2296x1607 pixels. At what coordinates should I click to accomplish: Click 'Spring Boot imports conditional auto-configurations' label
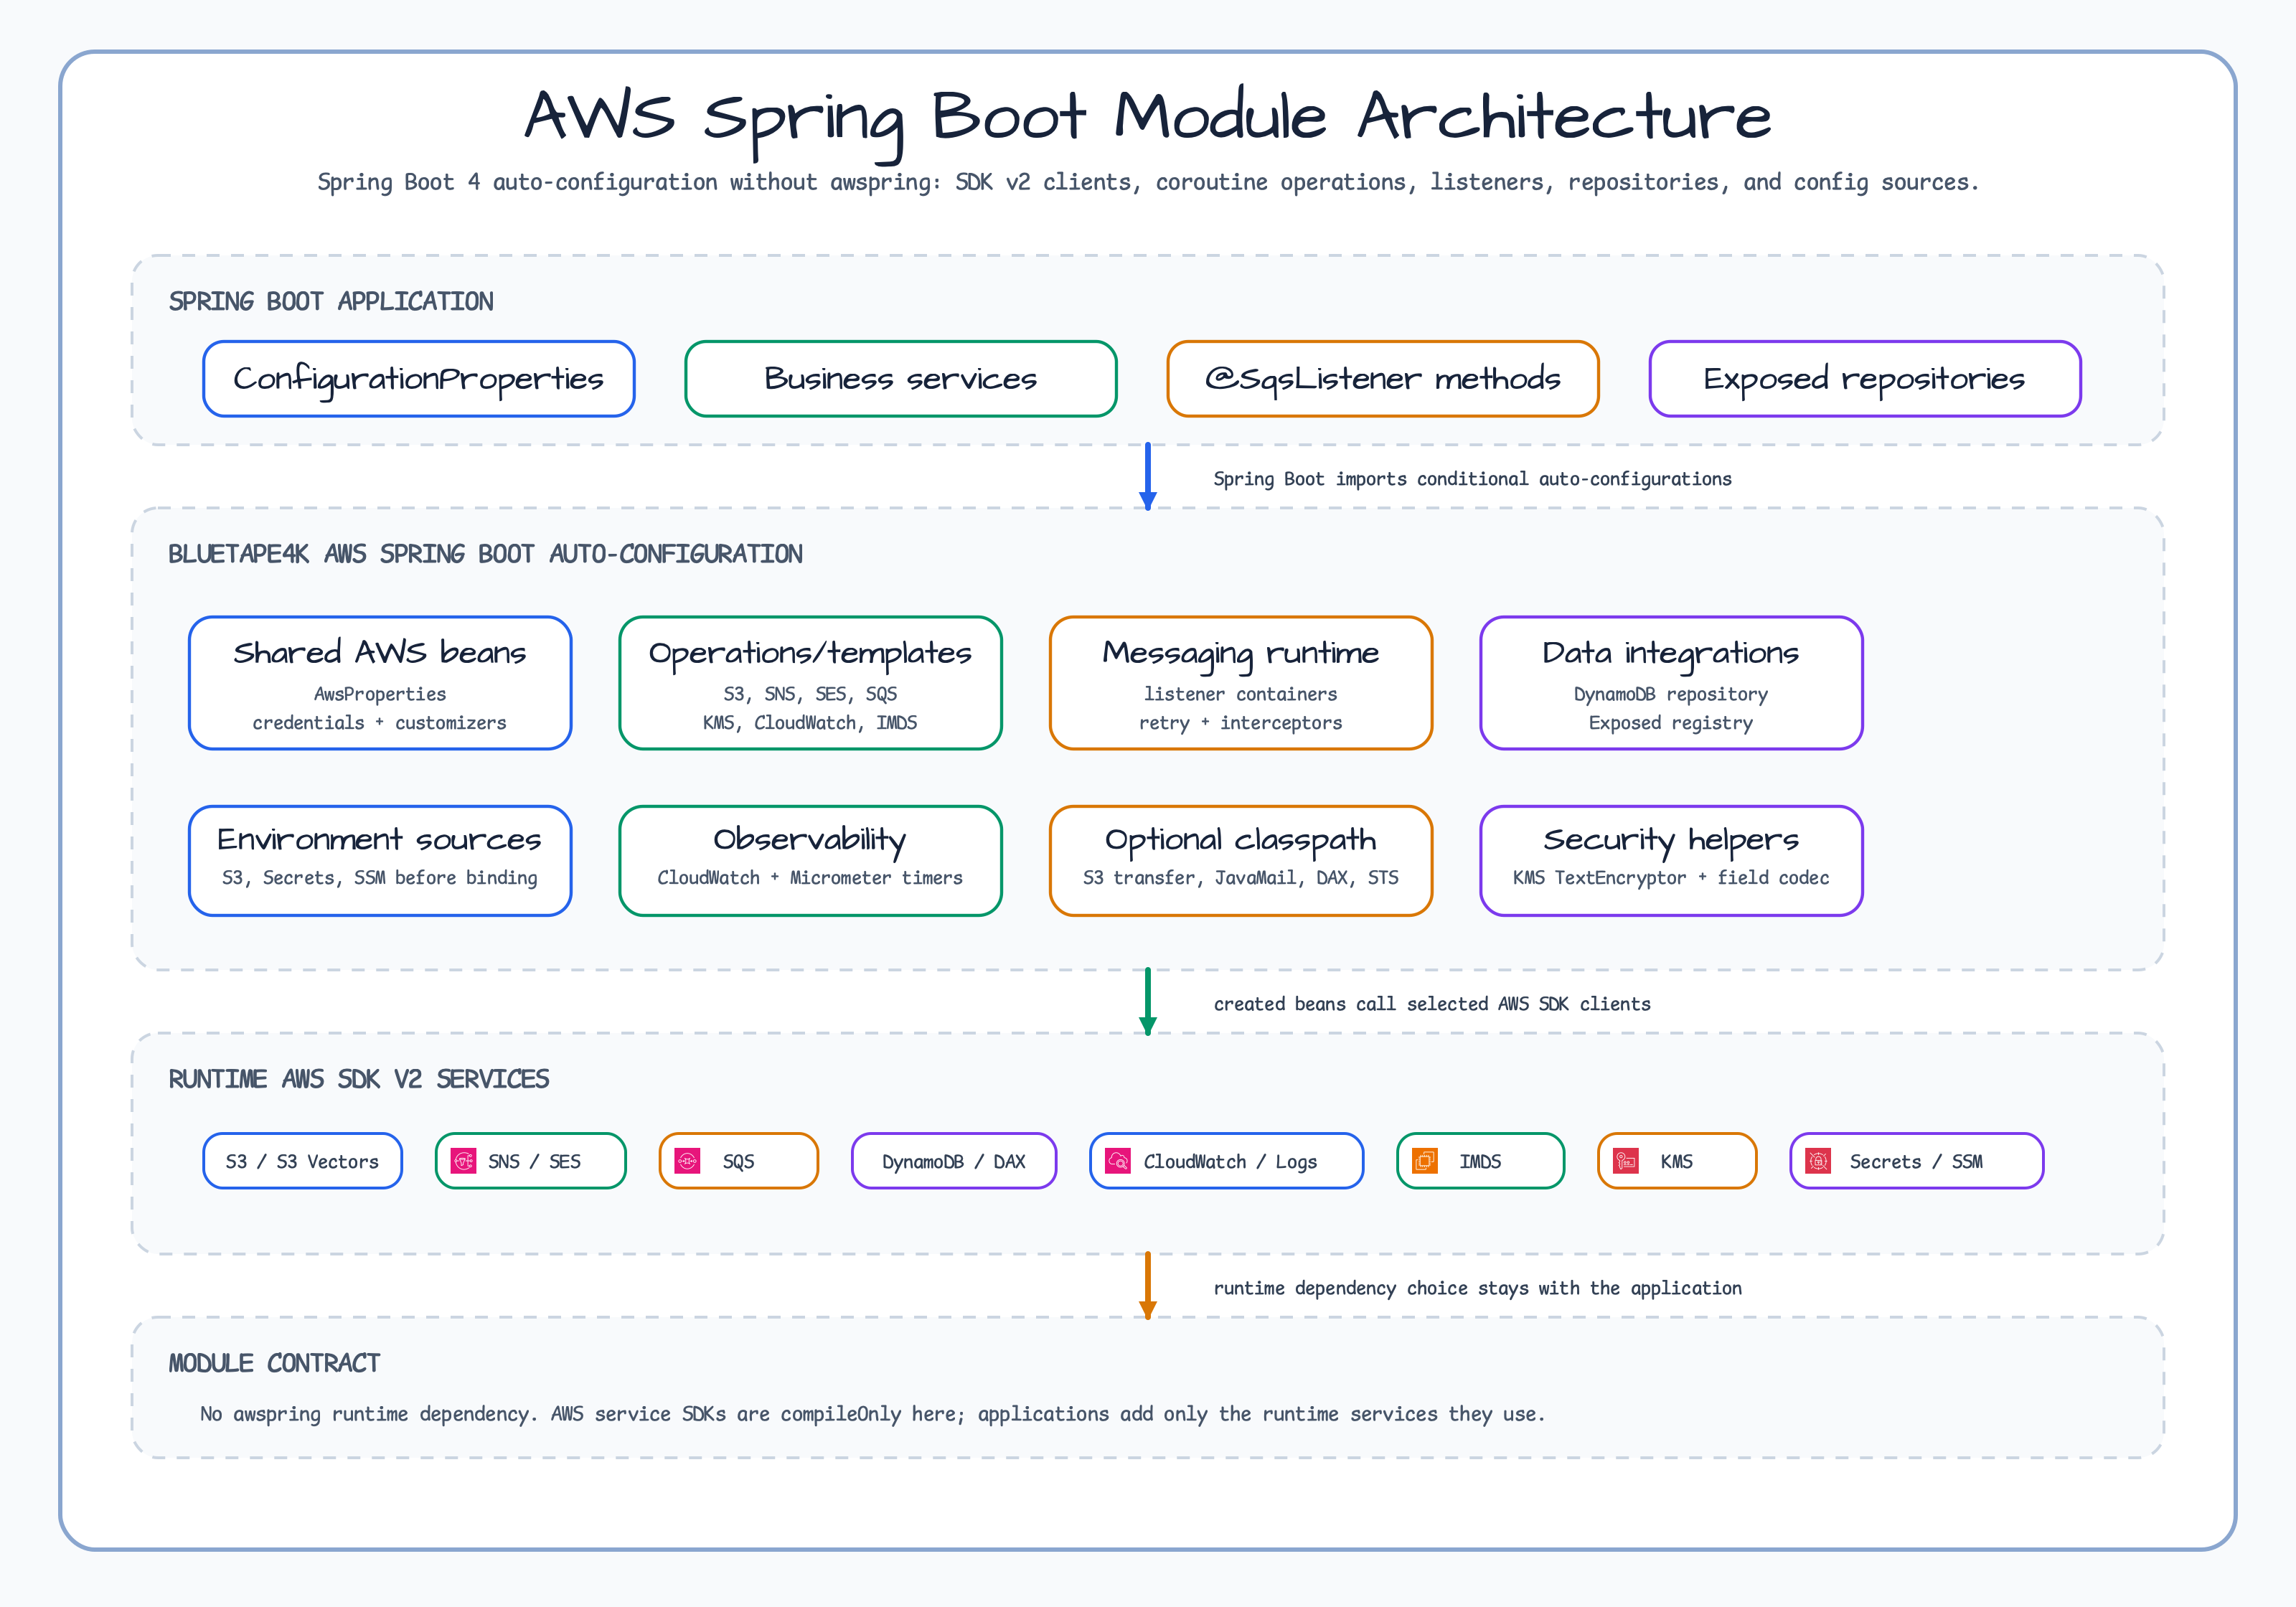(1472, 479)
